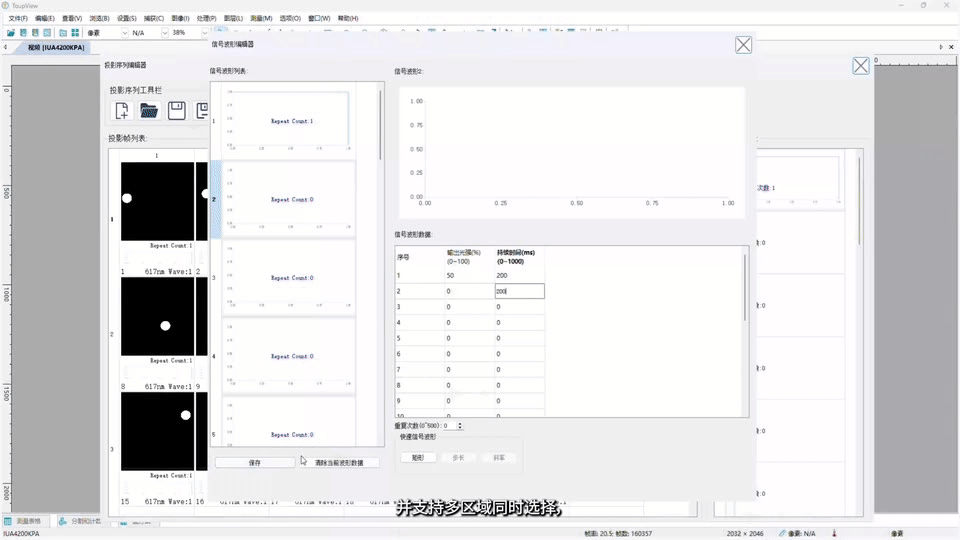The image size is (960, 540).
Task: Expand the N/A magnification dropdown
Action: (164, 32)
